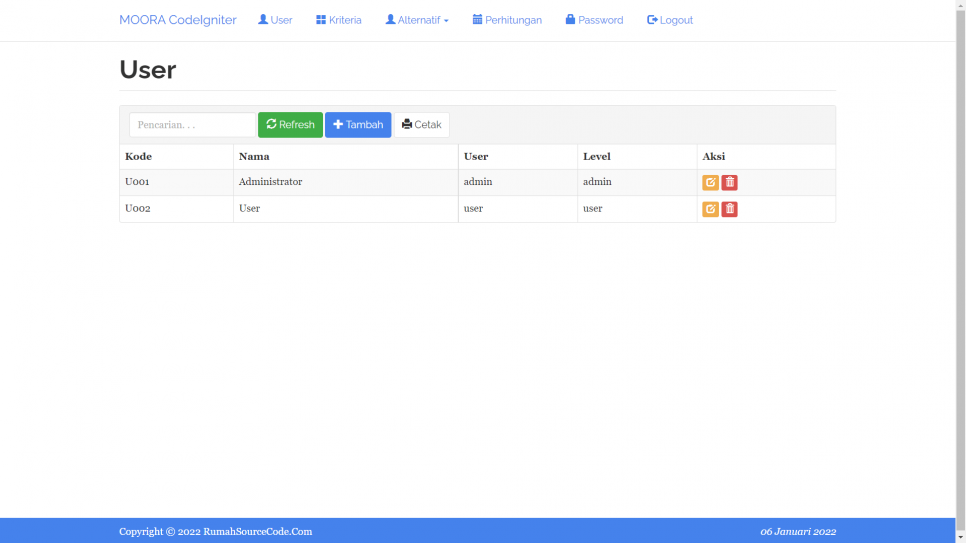Click Logout in navigation bar
Screen dimensions: 966x543
pos(670,20)
